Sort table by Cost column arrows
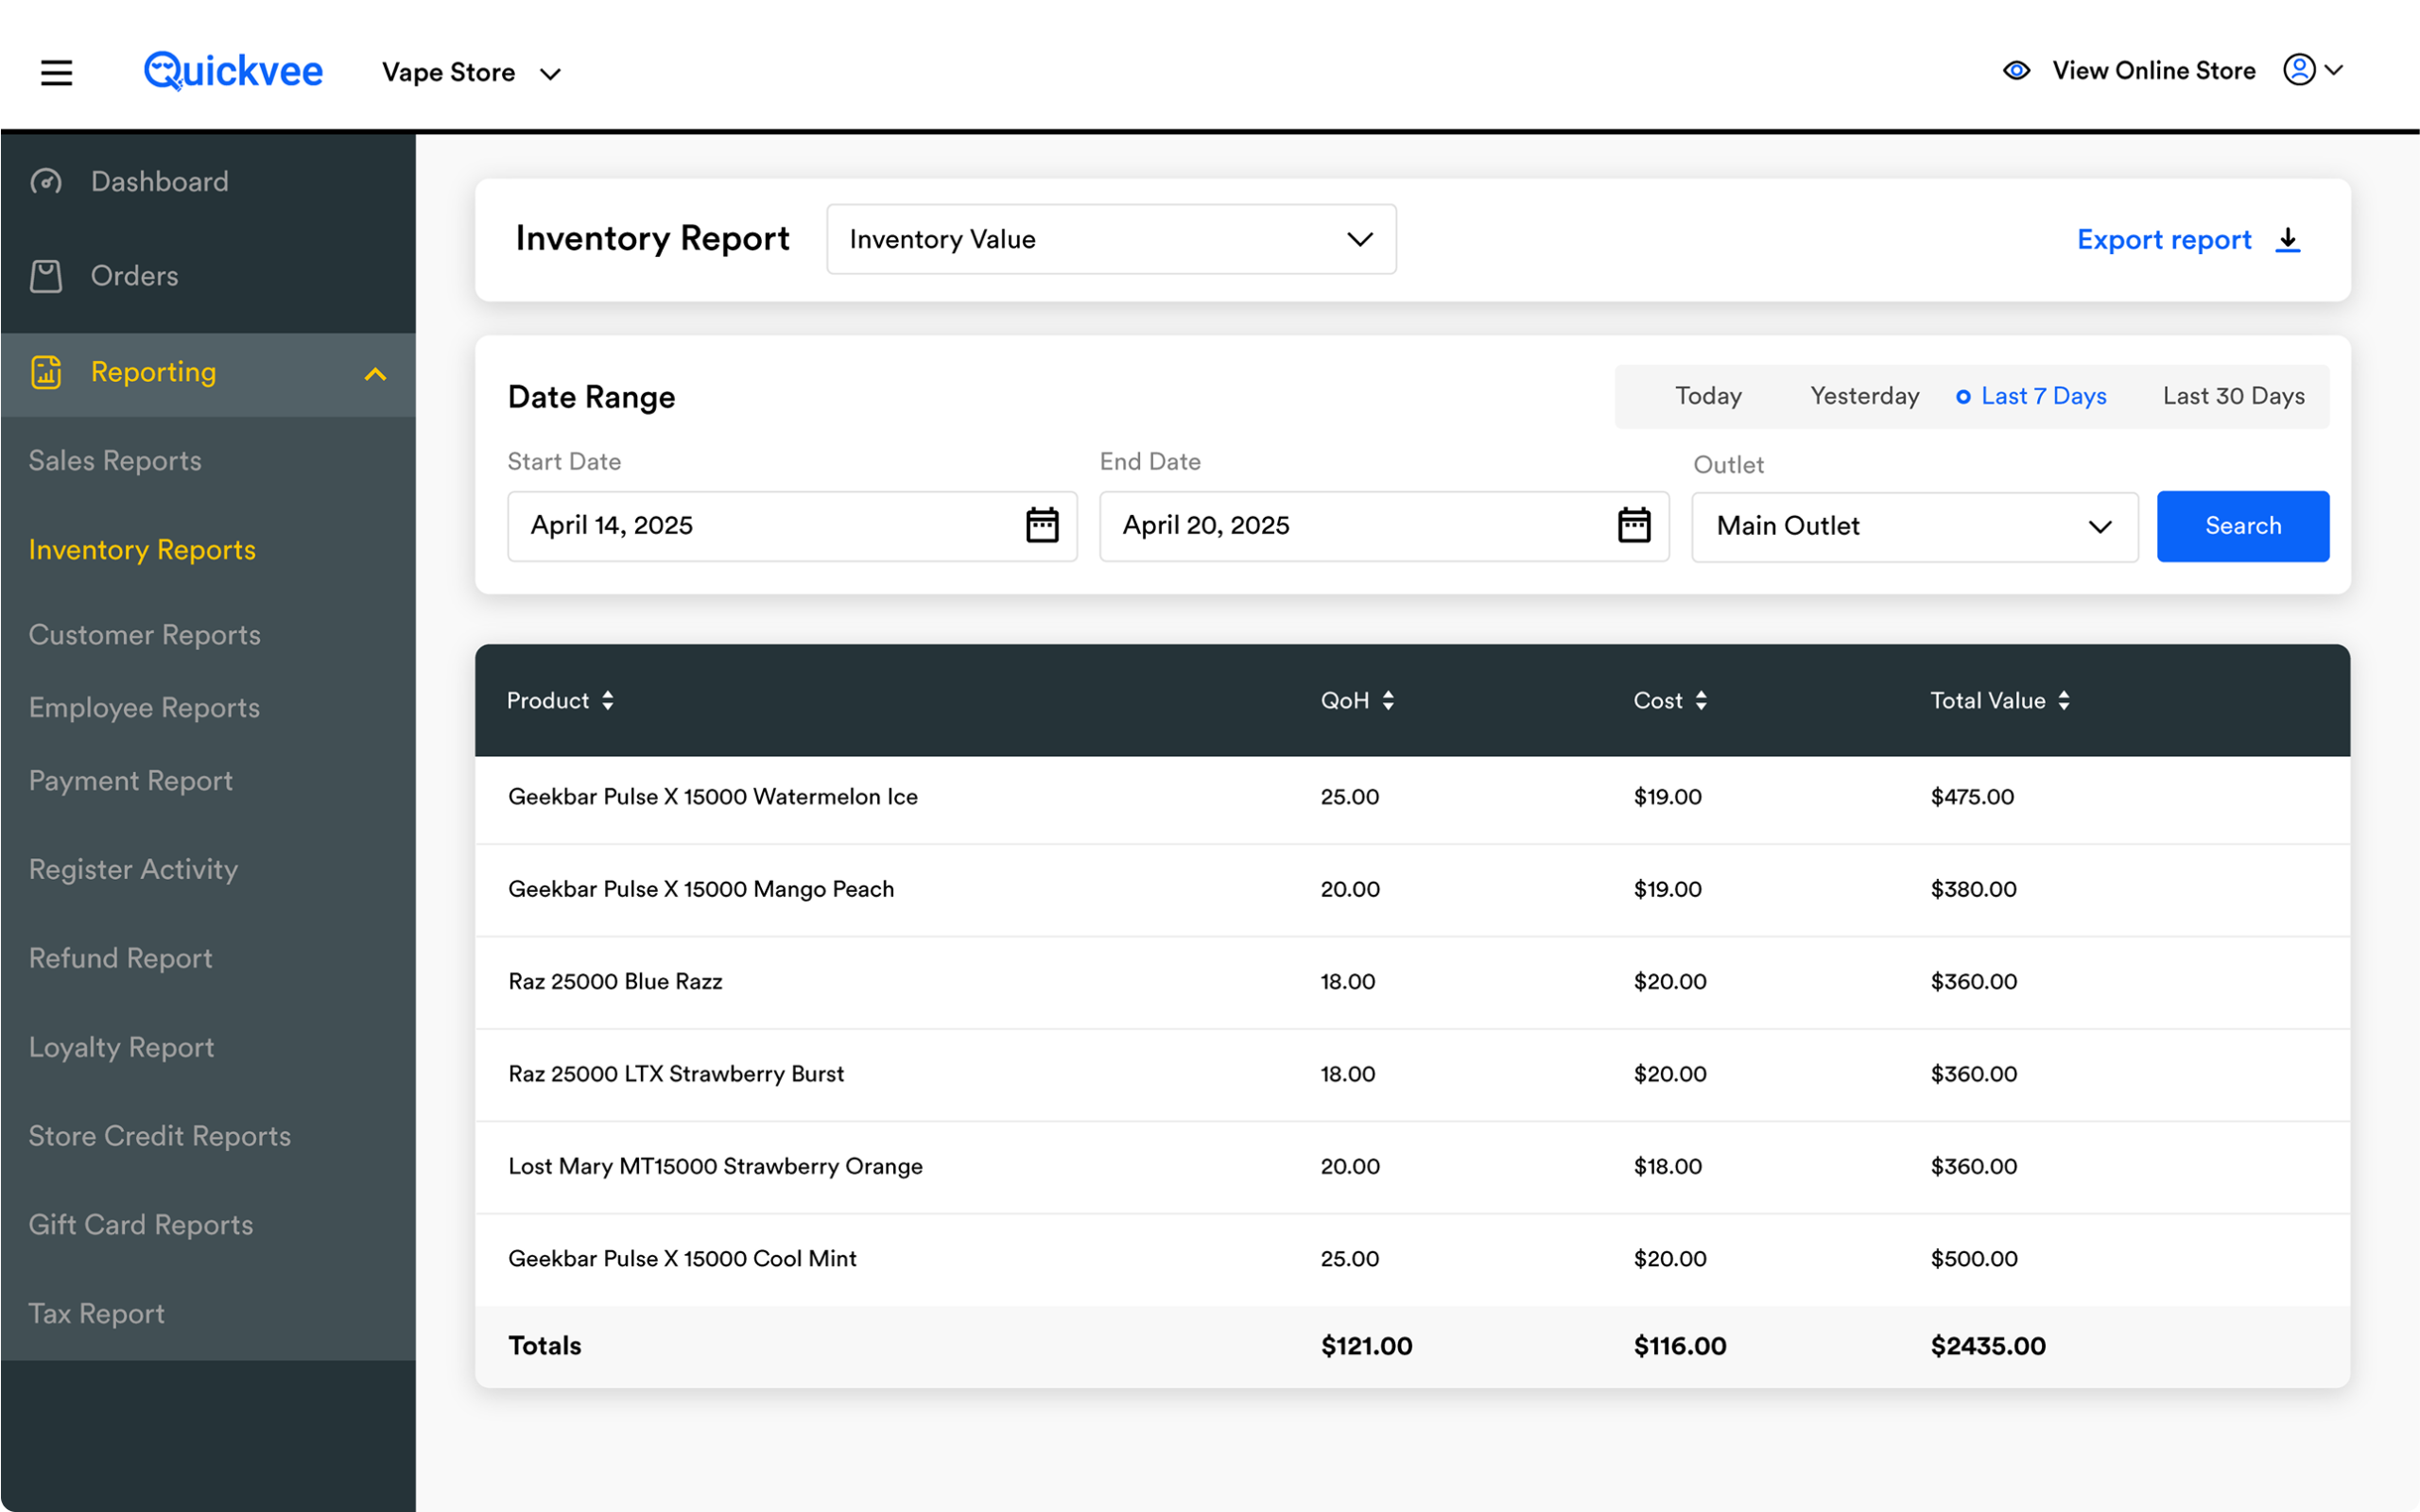The width and height of the screenshot is (2420, 1512). click(x=1701, y=701)
